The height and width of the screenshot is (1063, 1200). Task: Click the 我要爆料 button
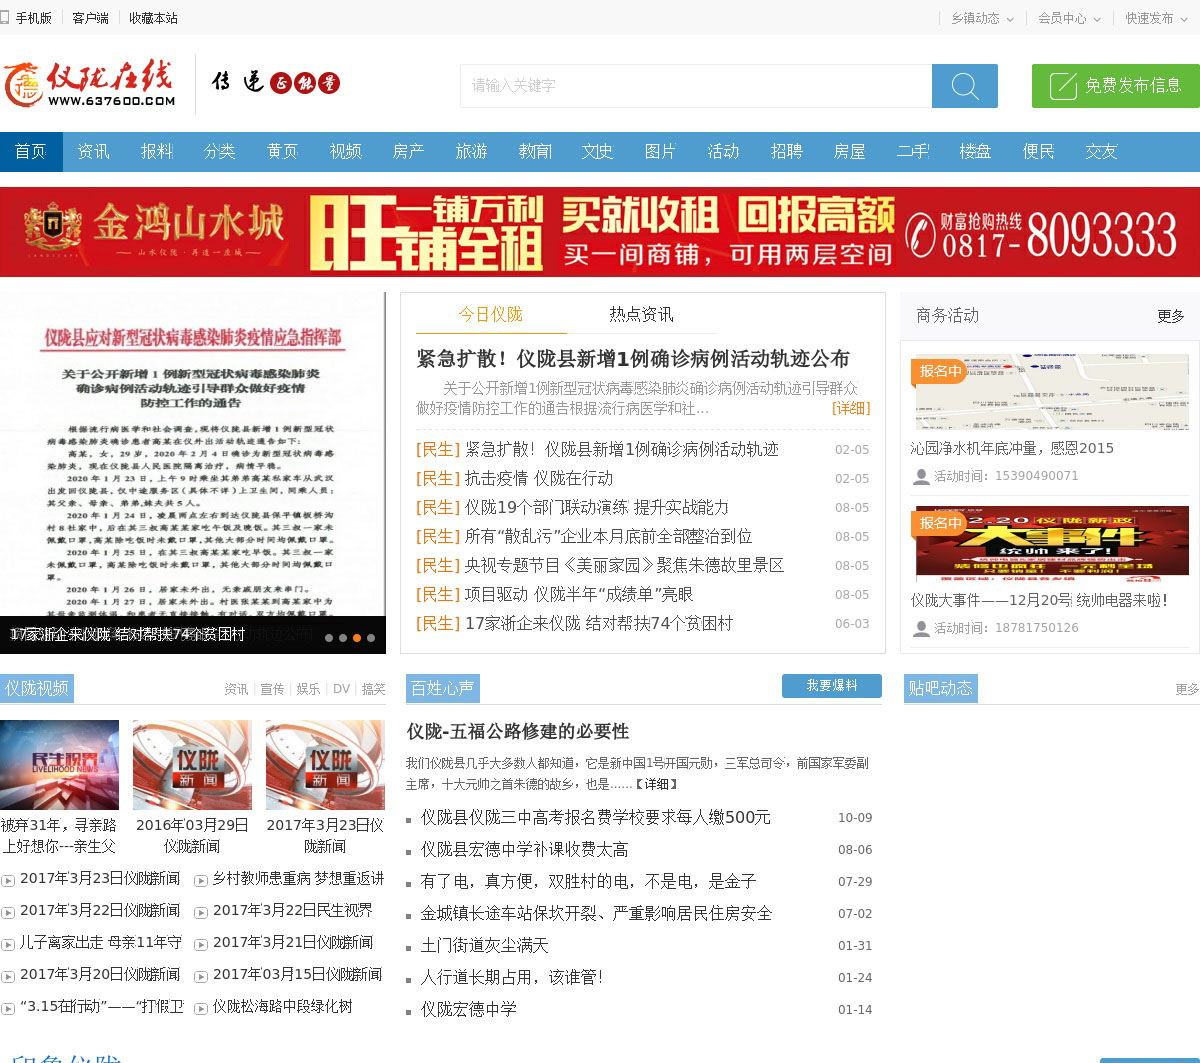click(x=831, y=685)
